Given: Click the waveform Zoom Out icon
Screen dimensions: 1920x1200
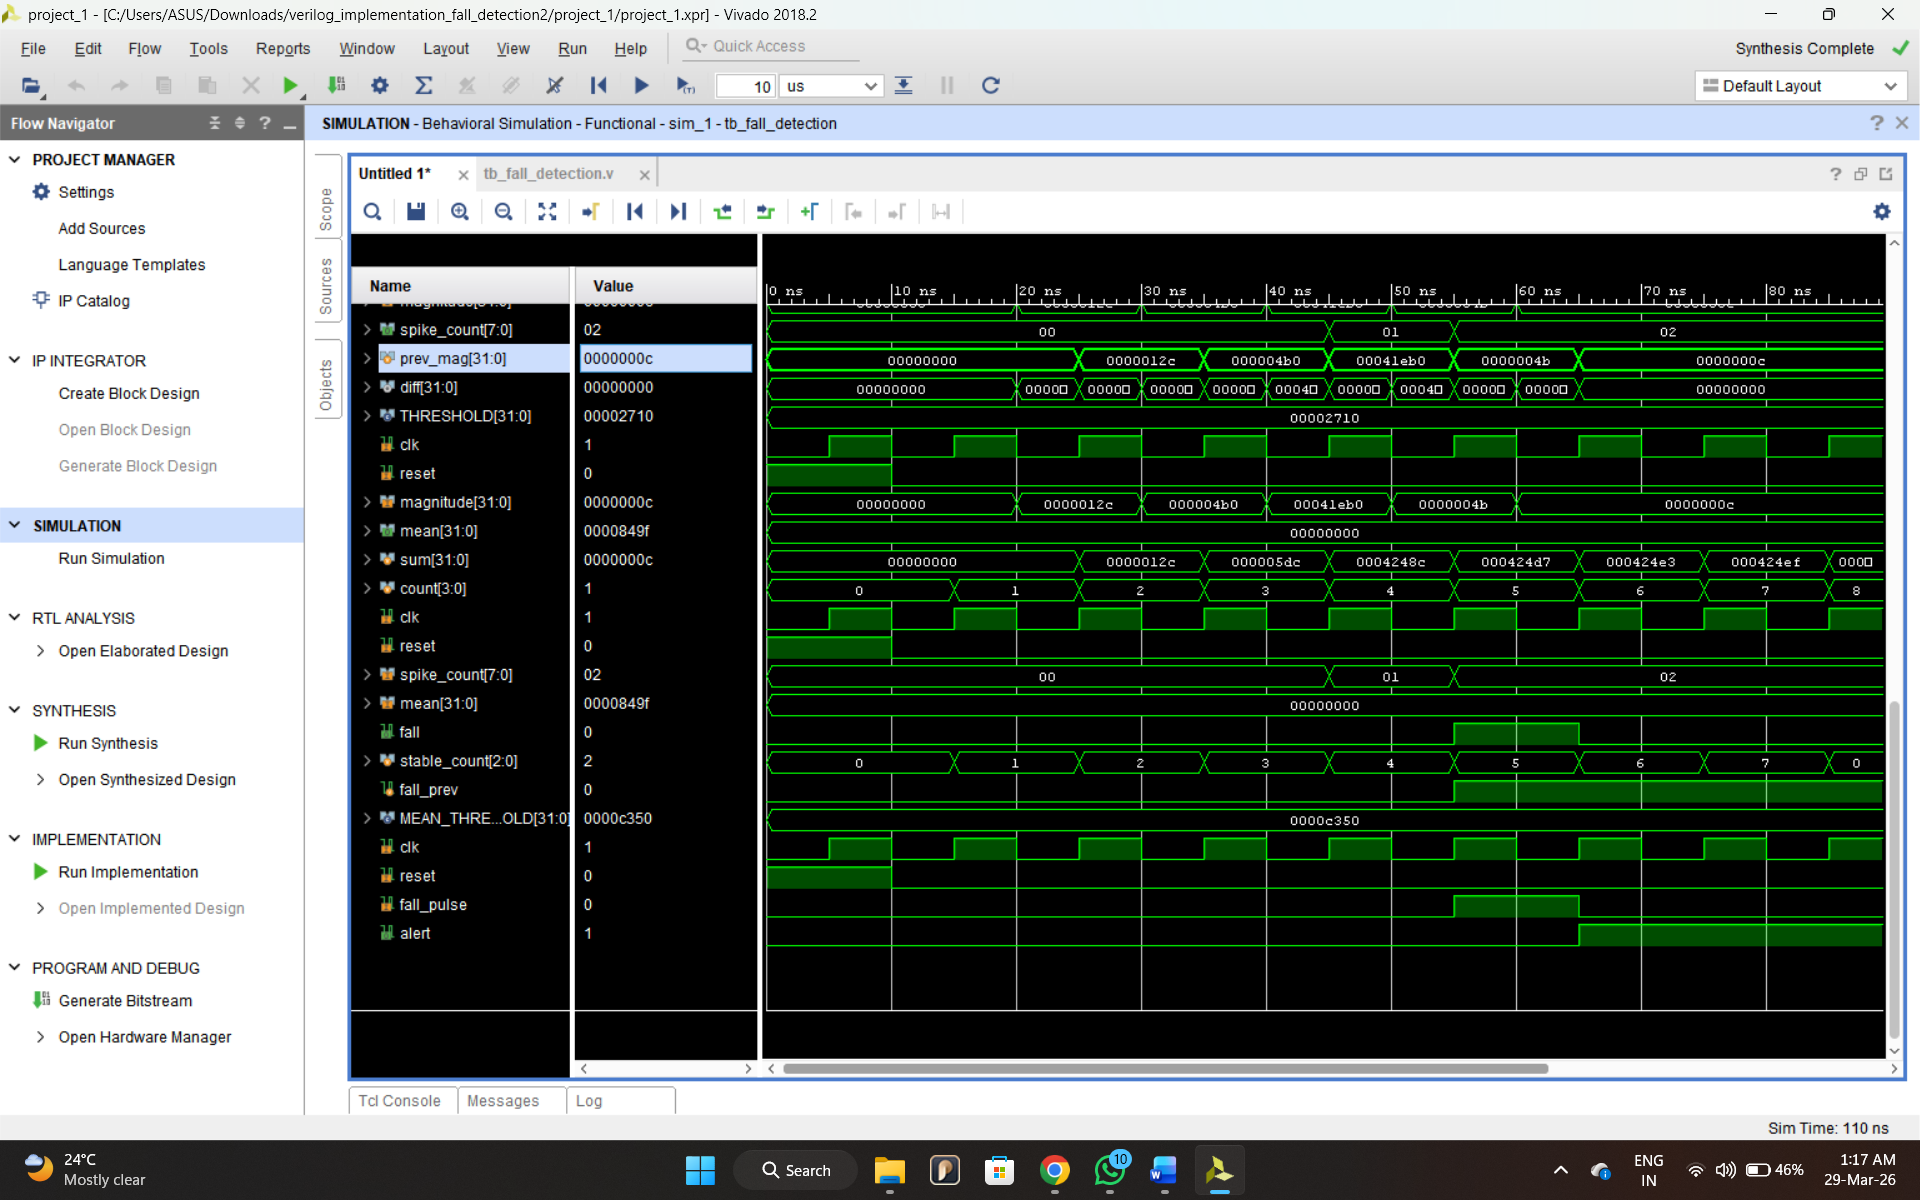Looking at the screenshot, I should pyautogui.click(x=503, y=212).
